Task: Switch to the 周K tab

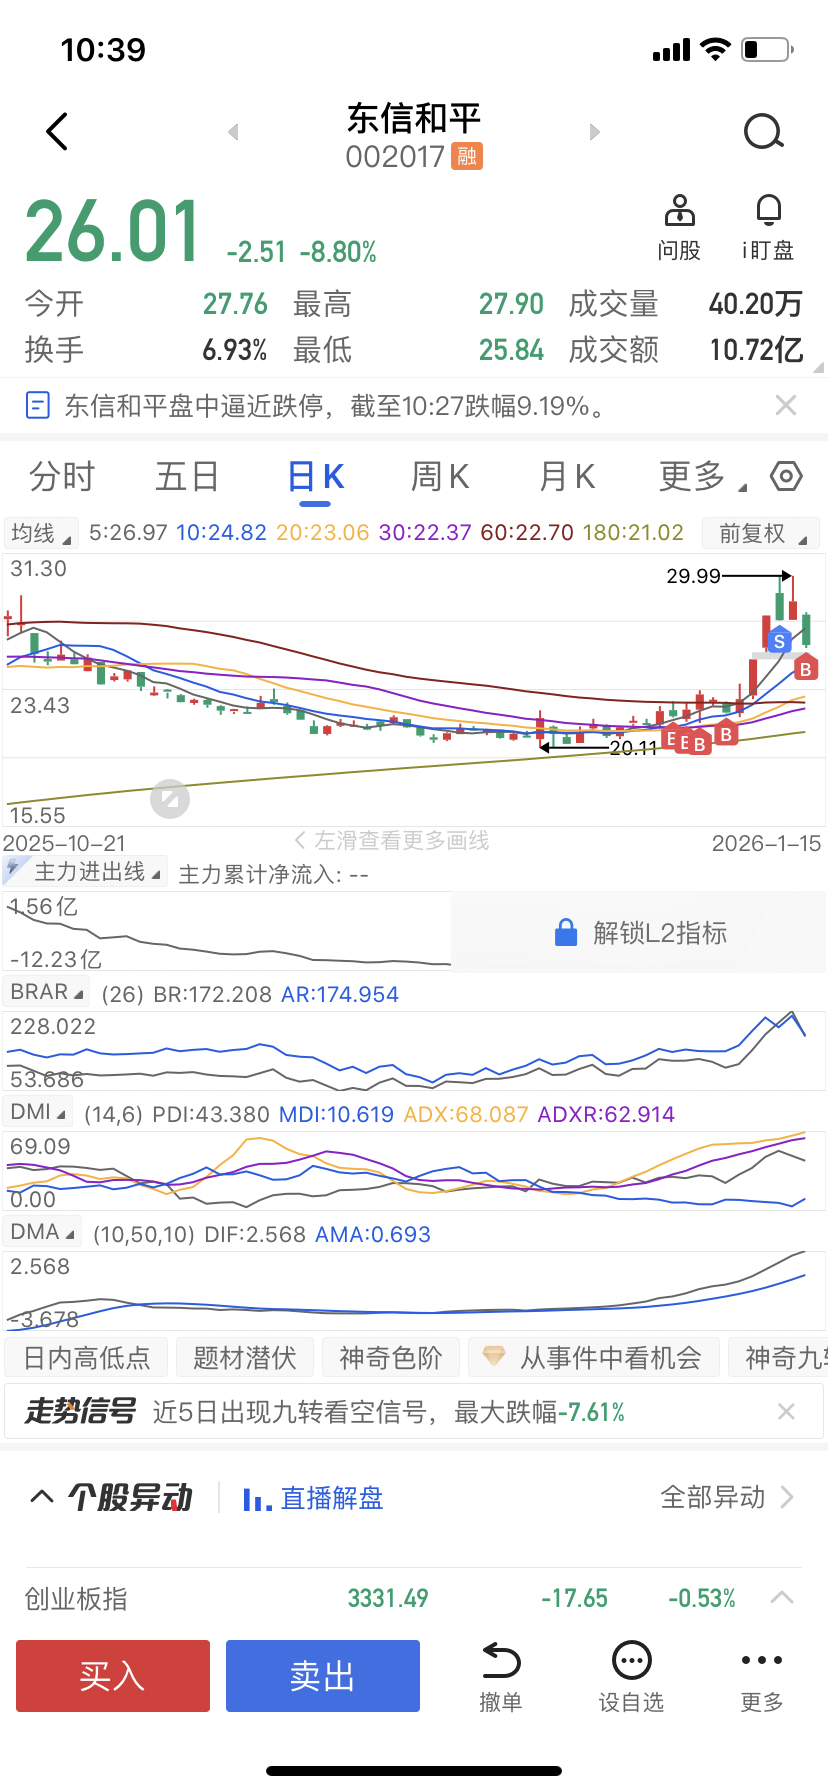Action: click(440, 477)
